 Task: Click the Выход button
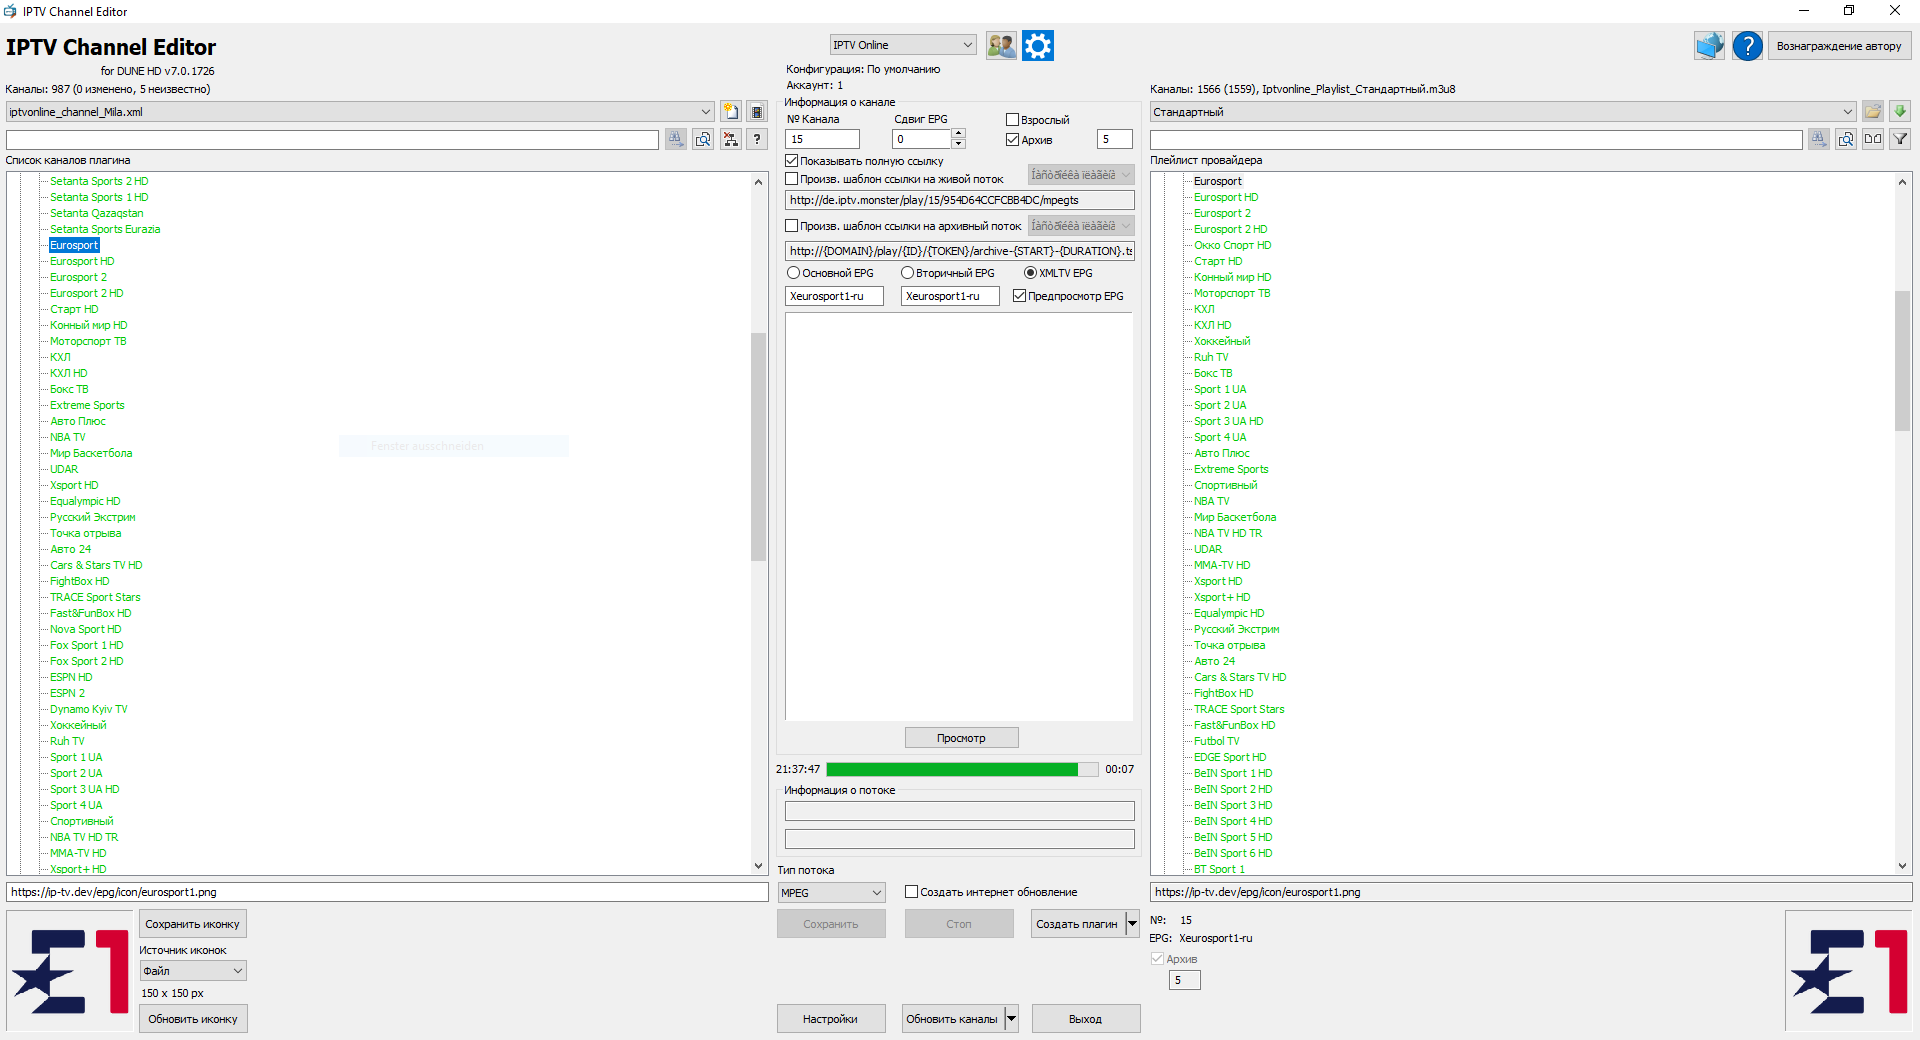1085,1019
